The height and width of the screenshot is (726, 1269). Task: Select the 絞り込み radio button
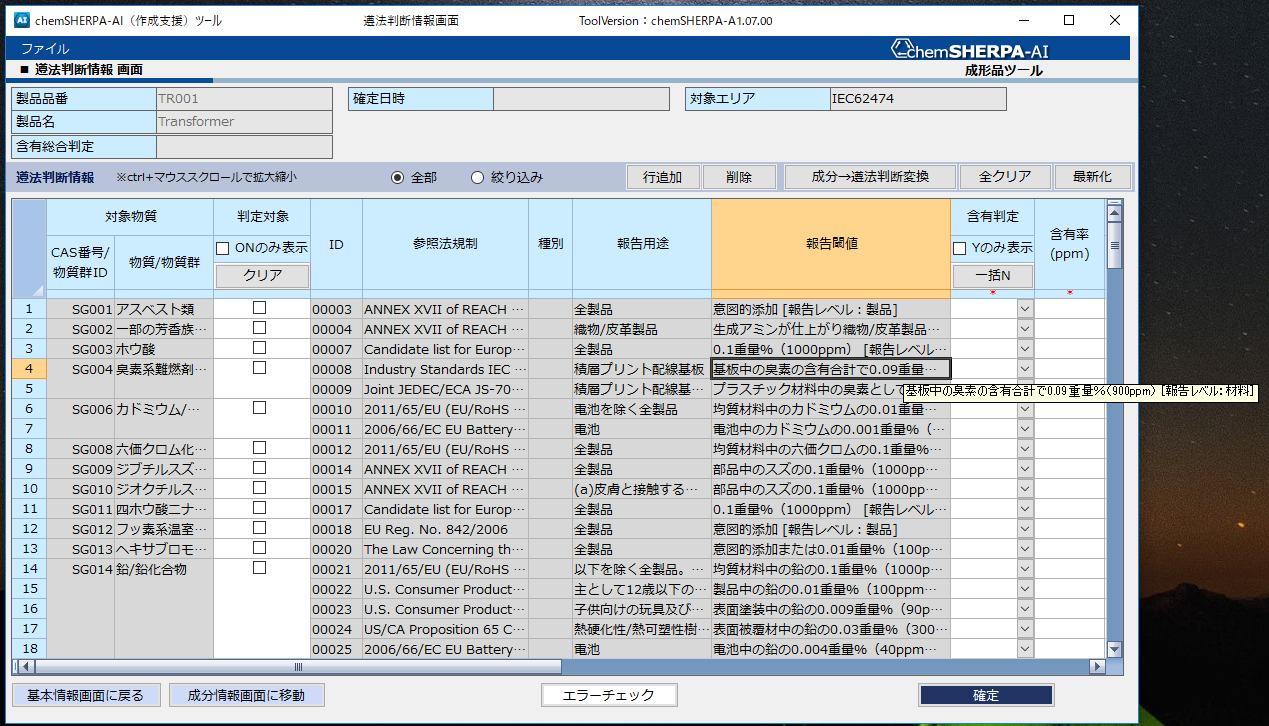tap(478, 177)
